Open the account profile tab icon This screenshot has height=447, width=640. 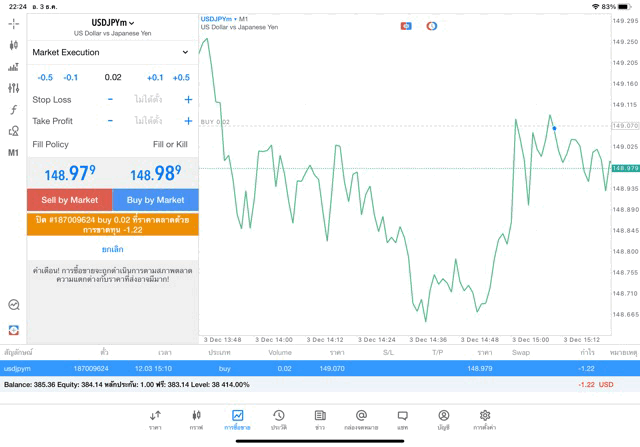[443, 419]
